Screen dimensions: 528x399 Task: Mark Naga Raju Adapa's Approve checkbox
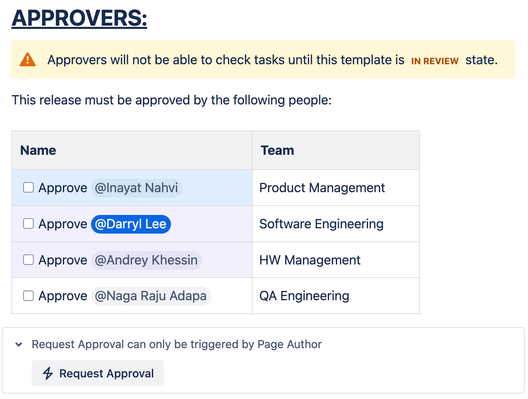pyautogui.click(x=28, y=296)
